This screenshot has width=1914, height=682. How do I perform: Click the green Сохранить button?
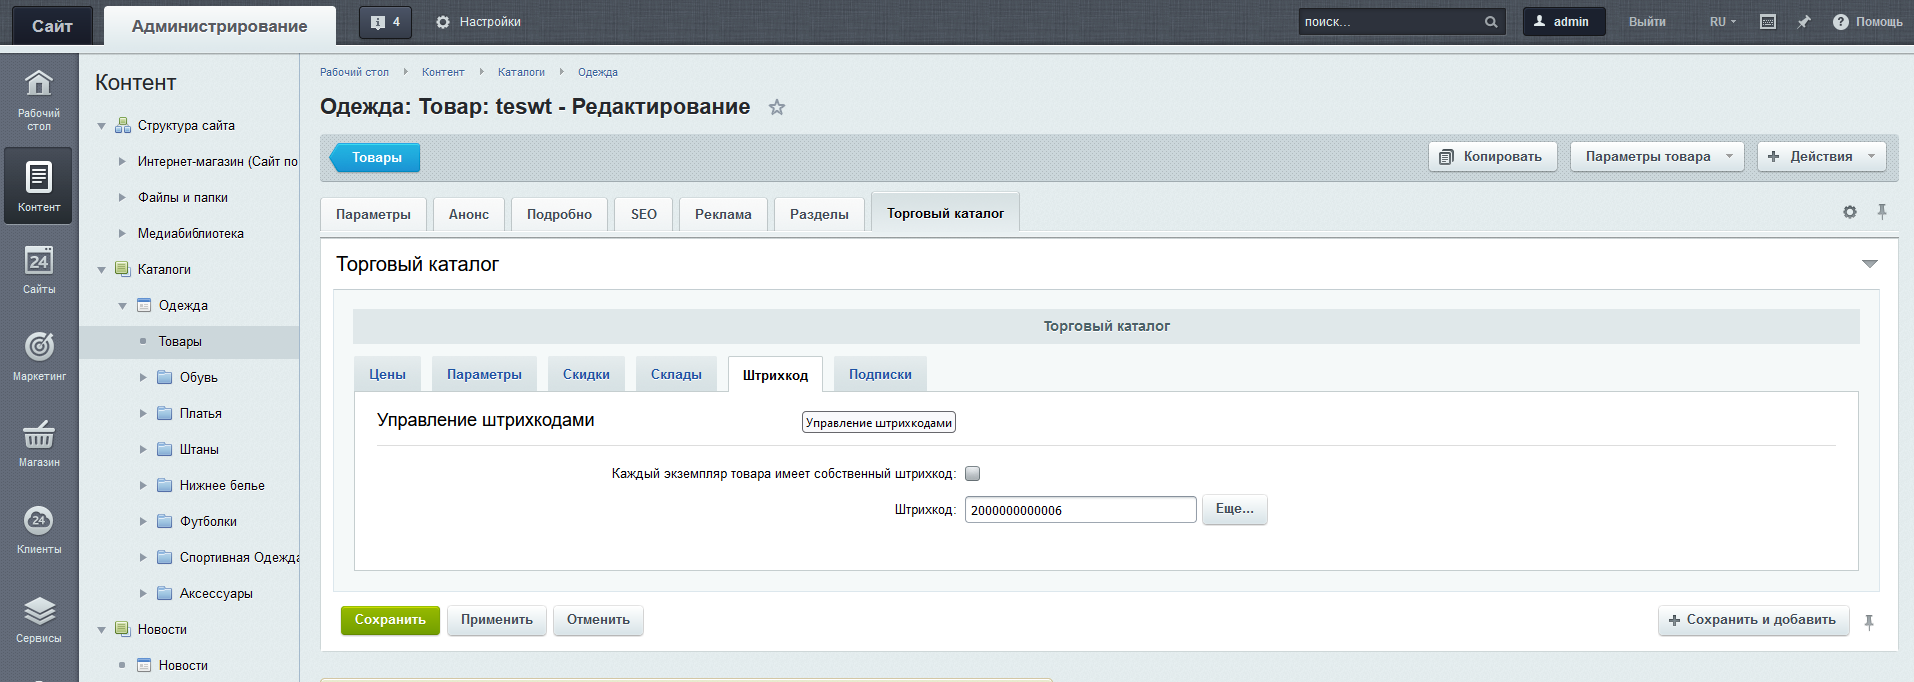[390, 620]
